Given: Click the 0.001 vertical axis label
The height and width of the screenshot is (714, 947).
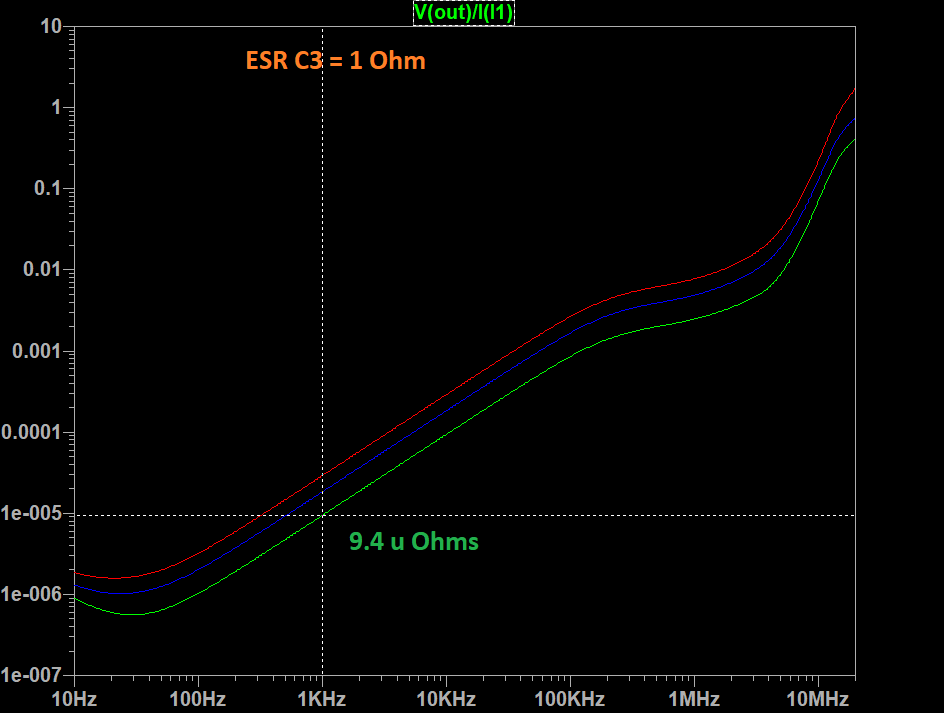Looking at the screenshot, I should [x=37, y=351].
